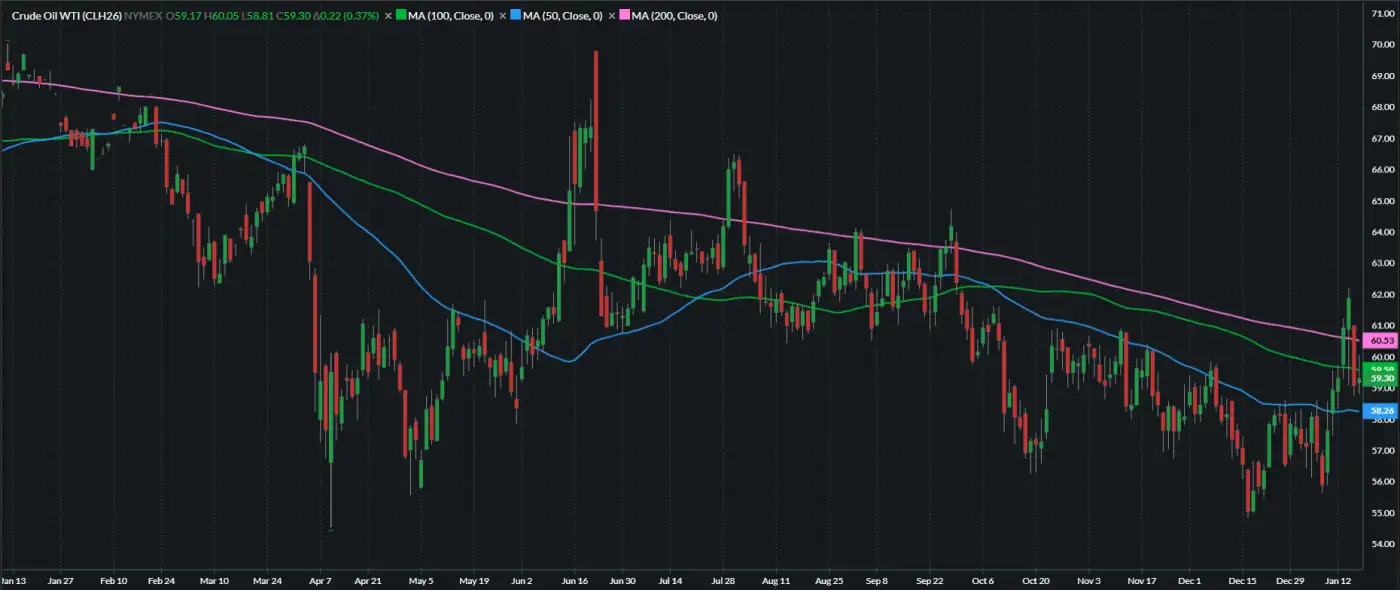Click the Oct 20 time axis label
The image size is (1400, 590).
pyautogui.click(x=1036, y=580)
